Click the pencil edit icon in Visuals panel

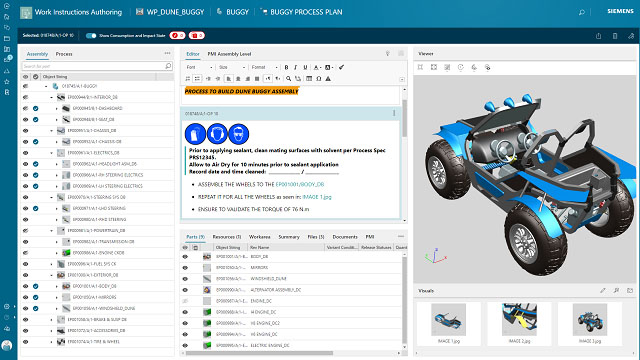pyautogui.click(x=602, y=291)
